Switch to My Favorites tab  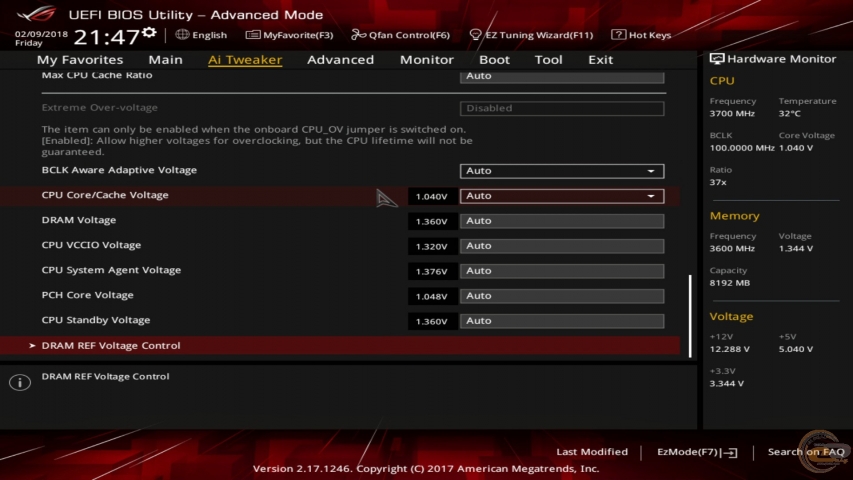(80, 59)
